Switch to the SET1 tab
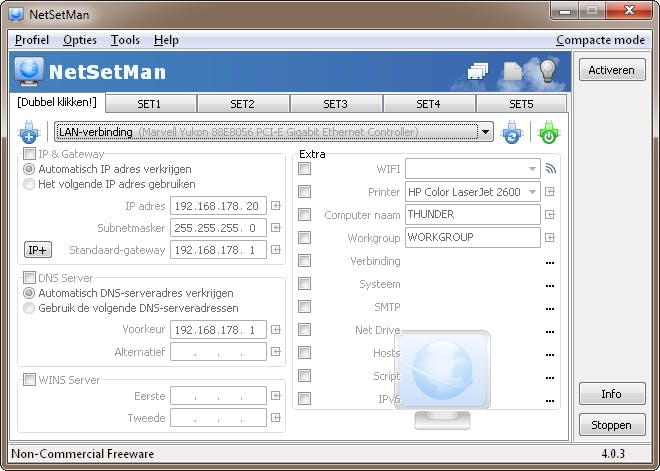Viewport: 660px width, 471px height. pyautogui.click(x=150, y=104)
